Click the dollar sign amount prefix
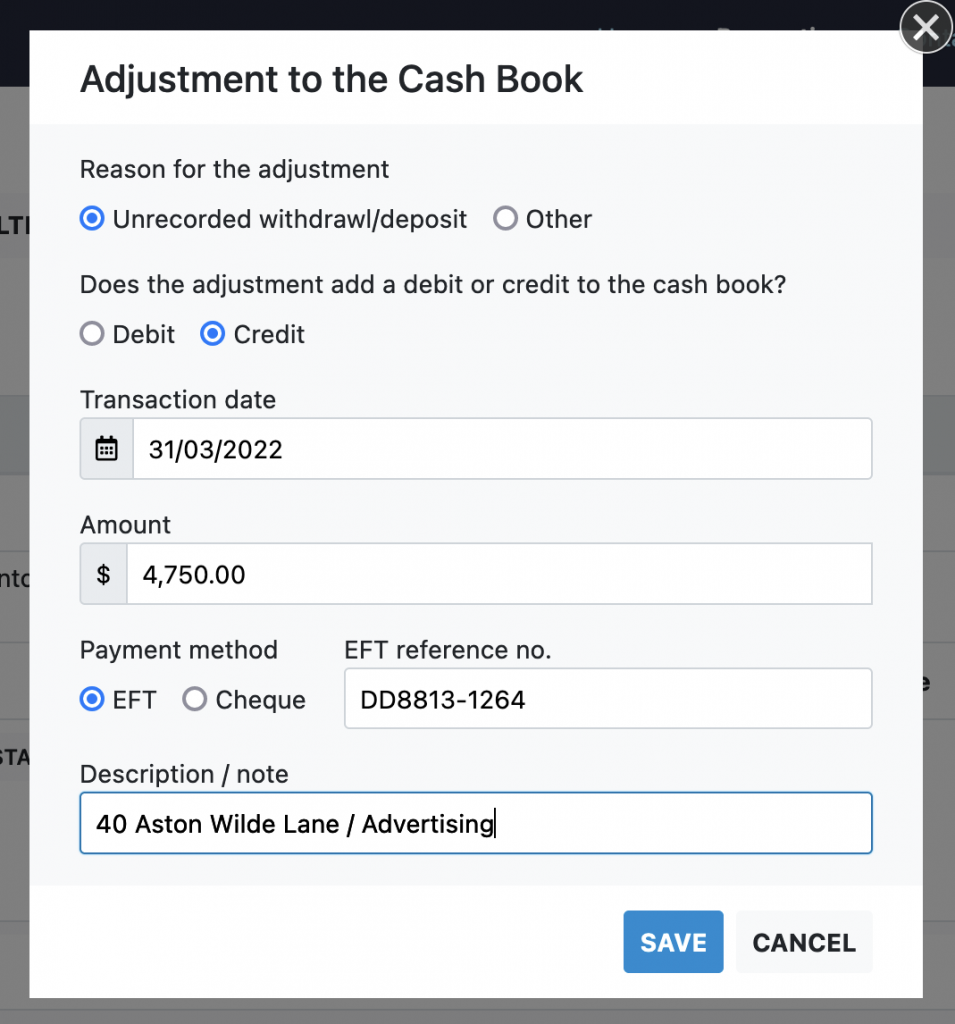955x1024 pixels. point(103,574)
